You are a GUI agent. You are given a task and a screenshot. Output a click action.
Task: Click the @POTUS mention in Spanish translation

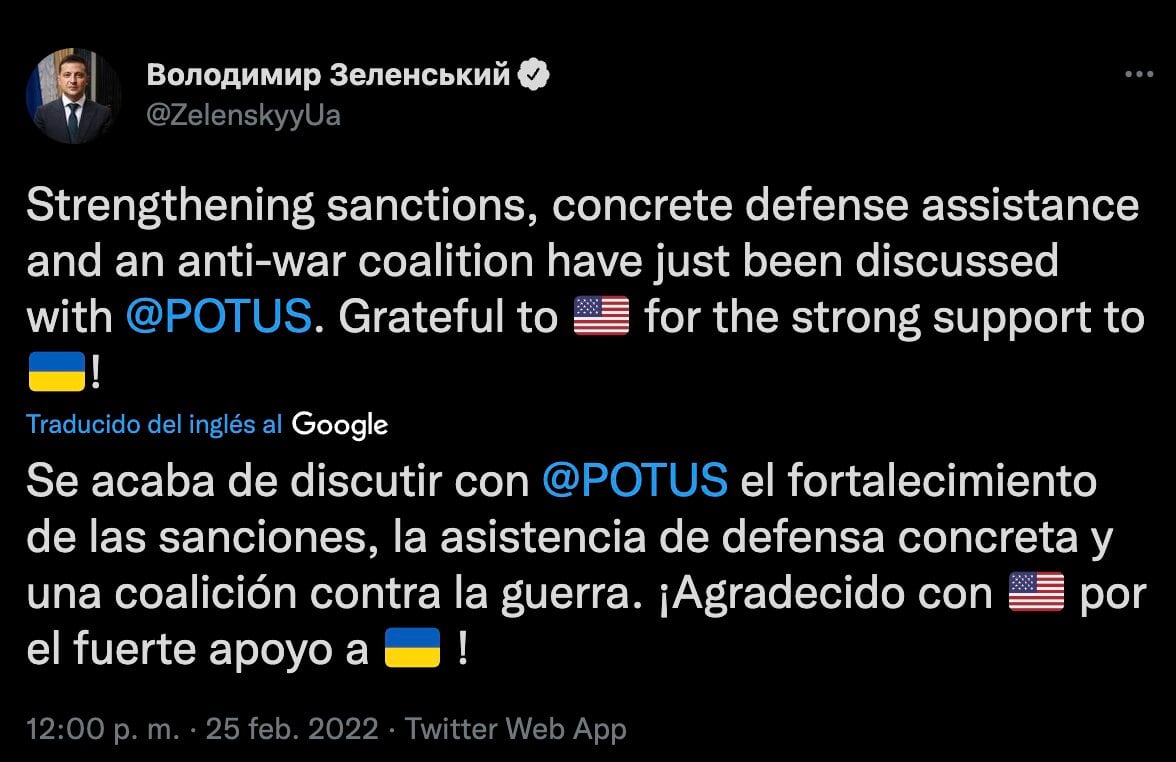[x=634, y=481]
